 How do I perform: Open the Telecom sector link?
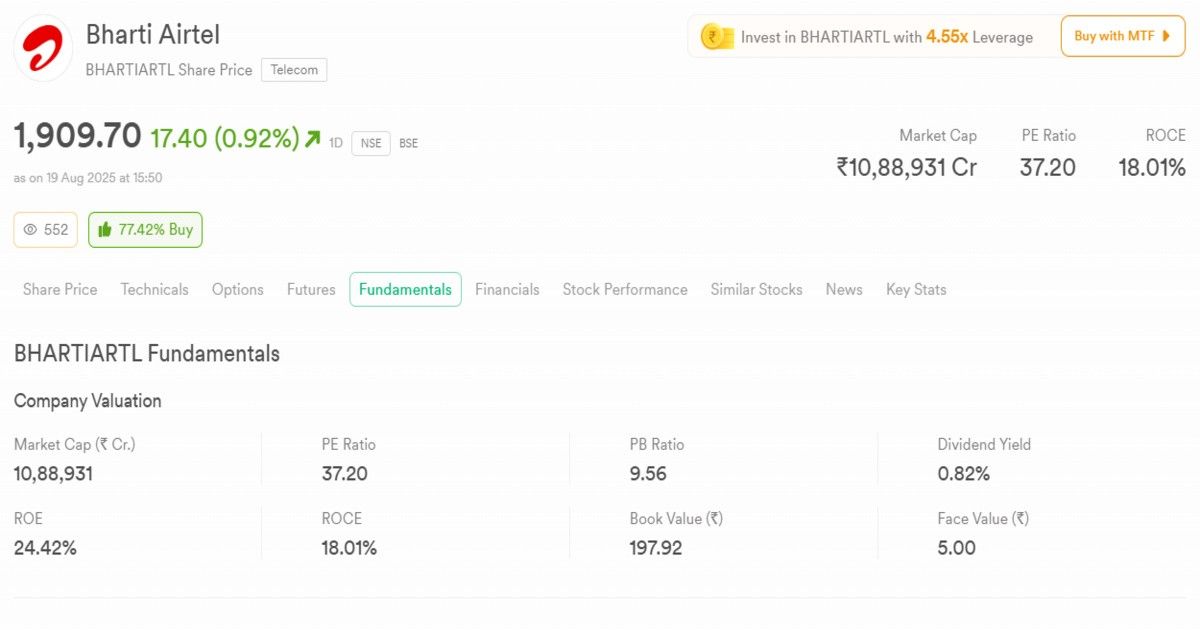(x=293, y=70)
